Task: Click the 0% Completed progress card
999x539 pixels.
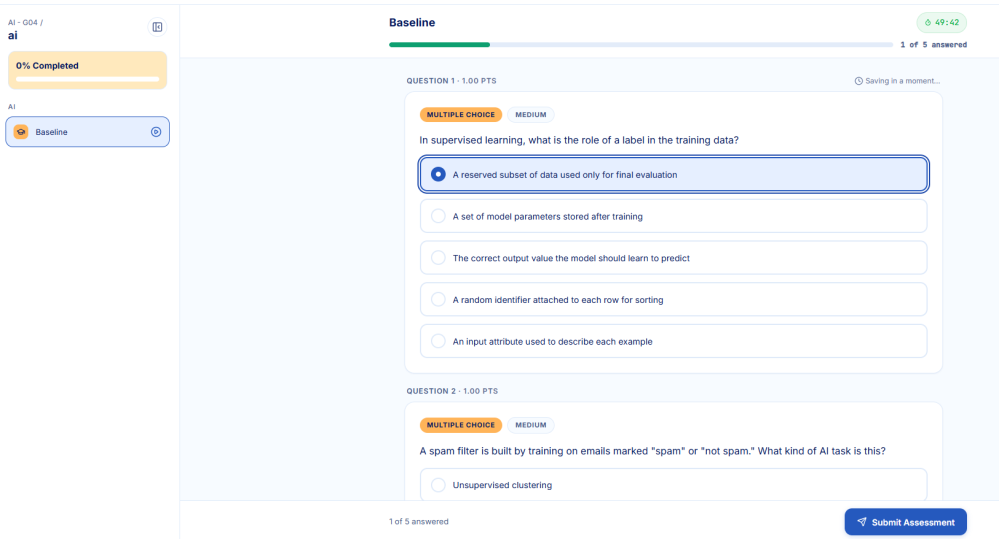Action: pos(87,70)
